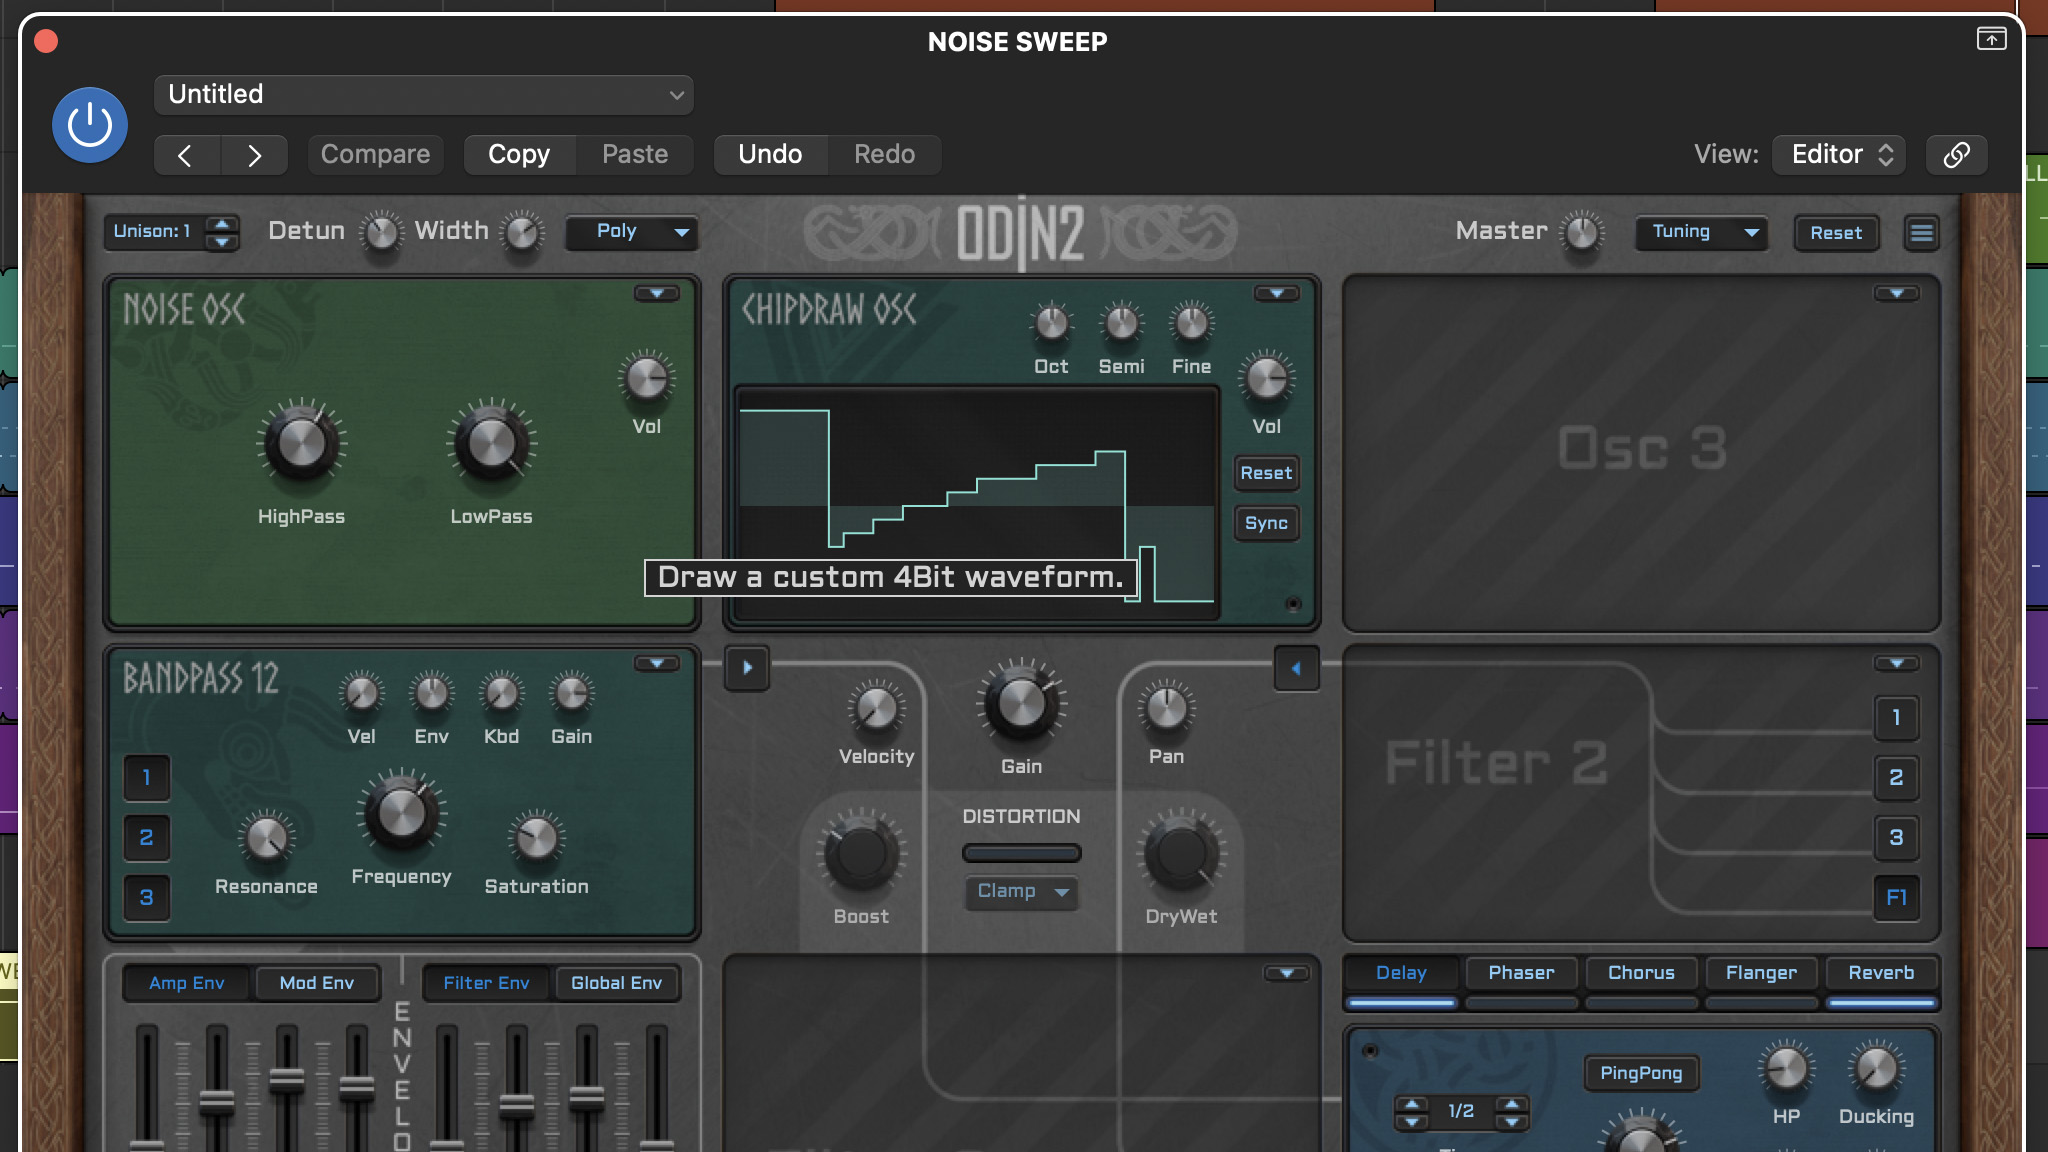Toggle Filter 2 oscillator 1 input
The height and width of the screenshot is (1152, 2048).
1896,717
